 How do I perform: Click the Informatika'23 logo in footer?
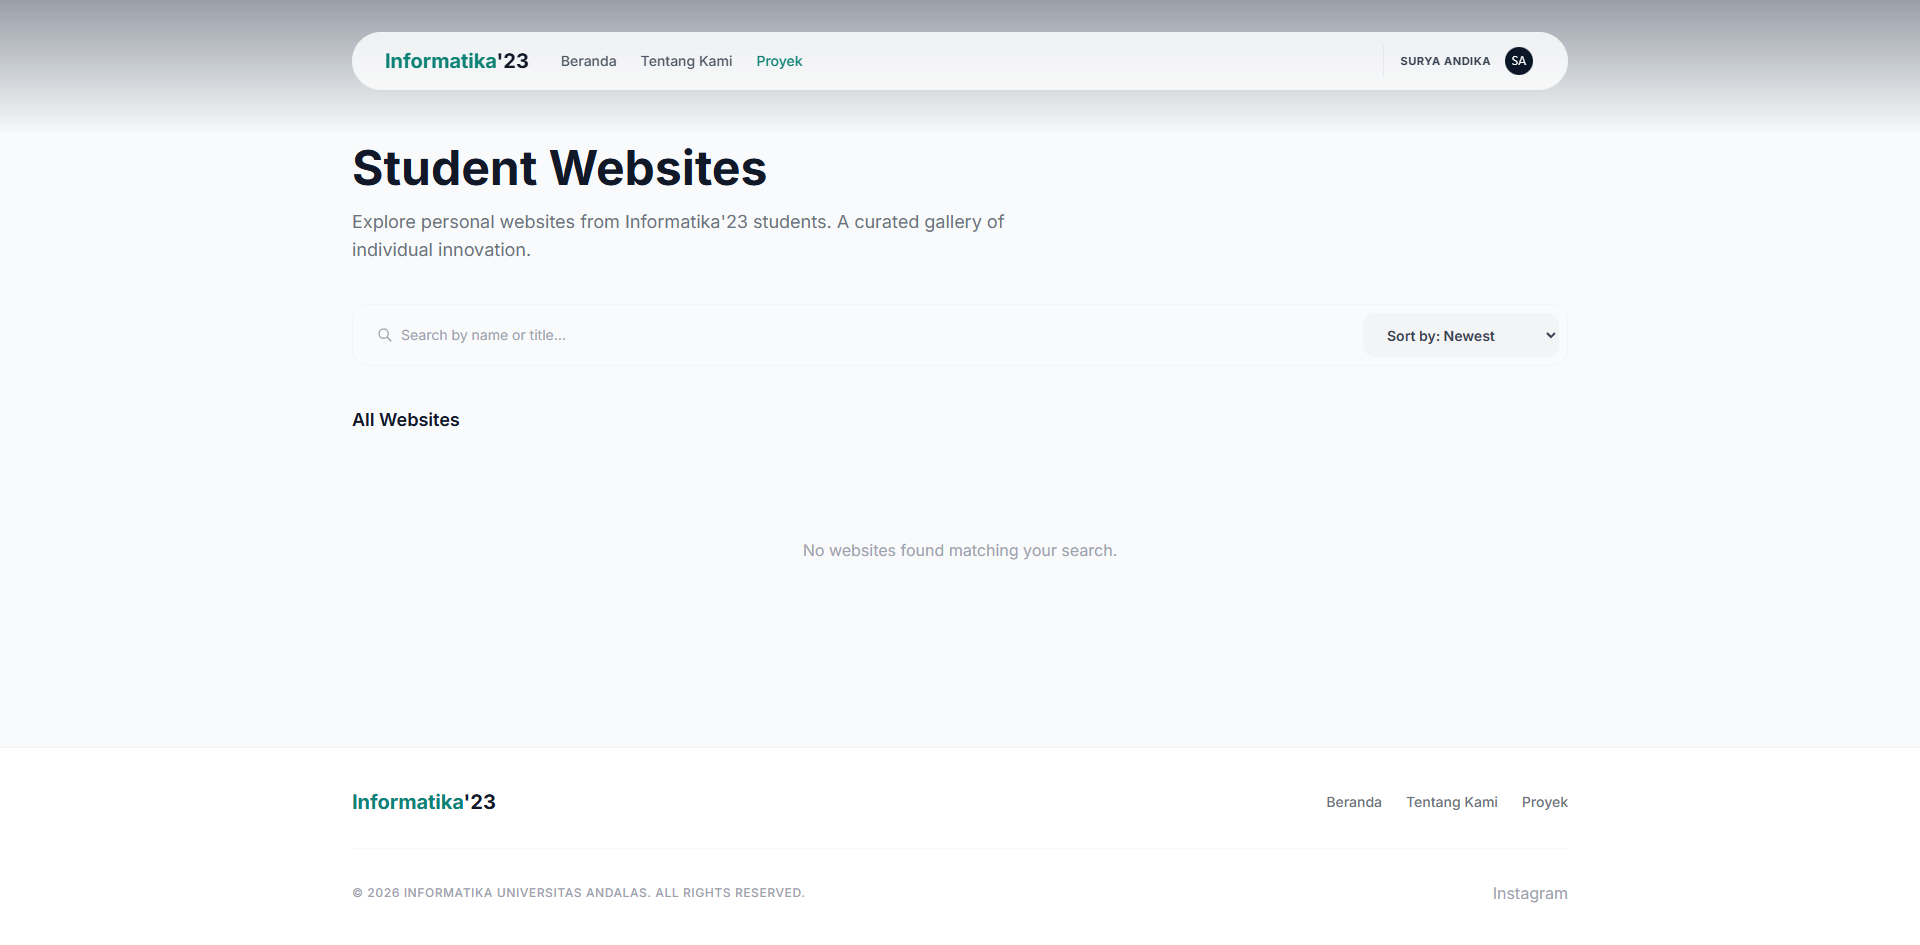[424, 802]
